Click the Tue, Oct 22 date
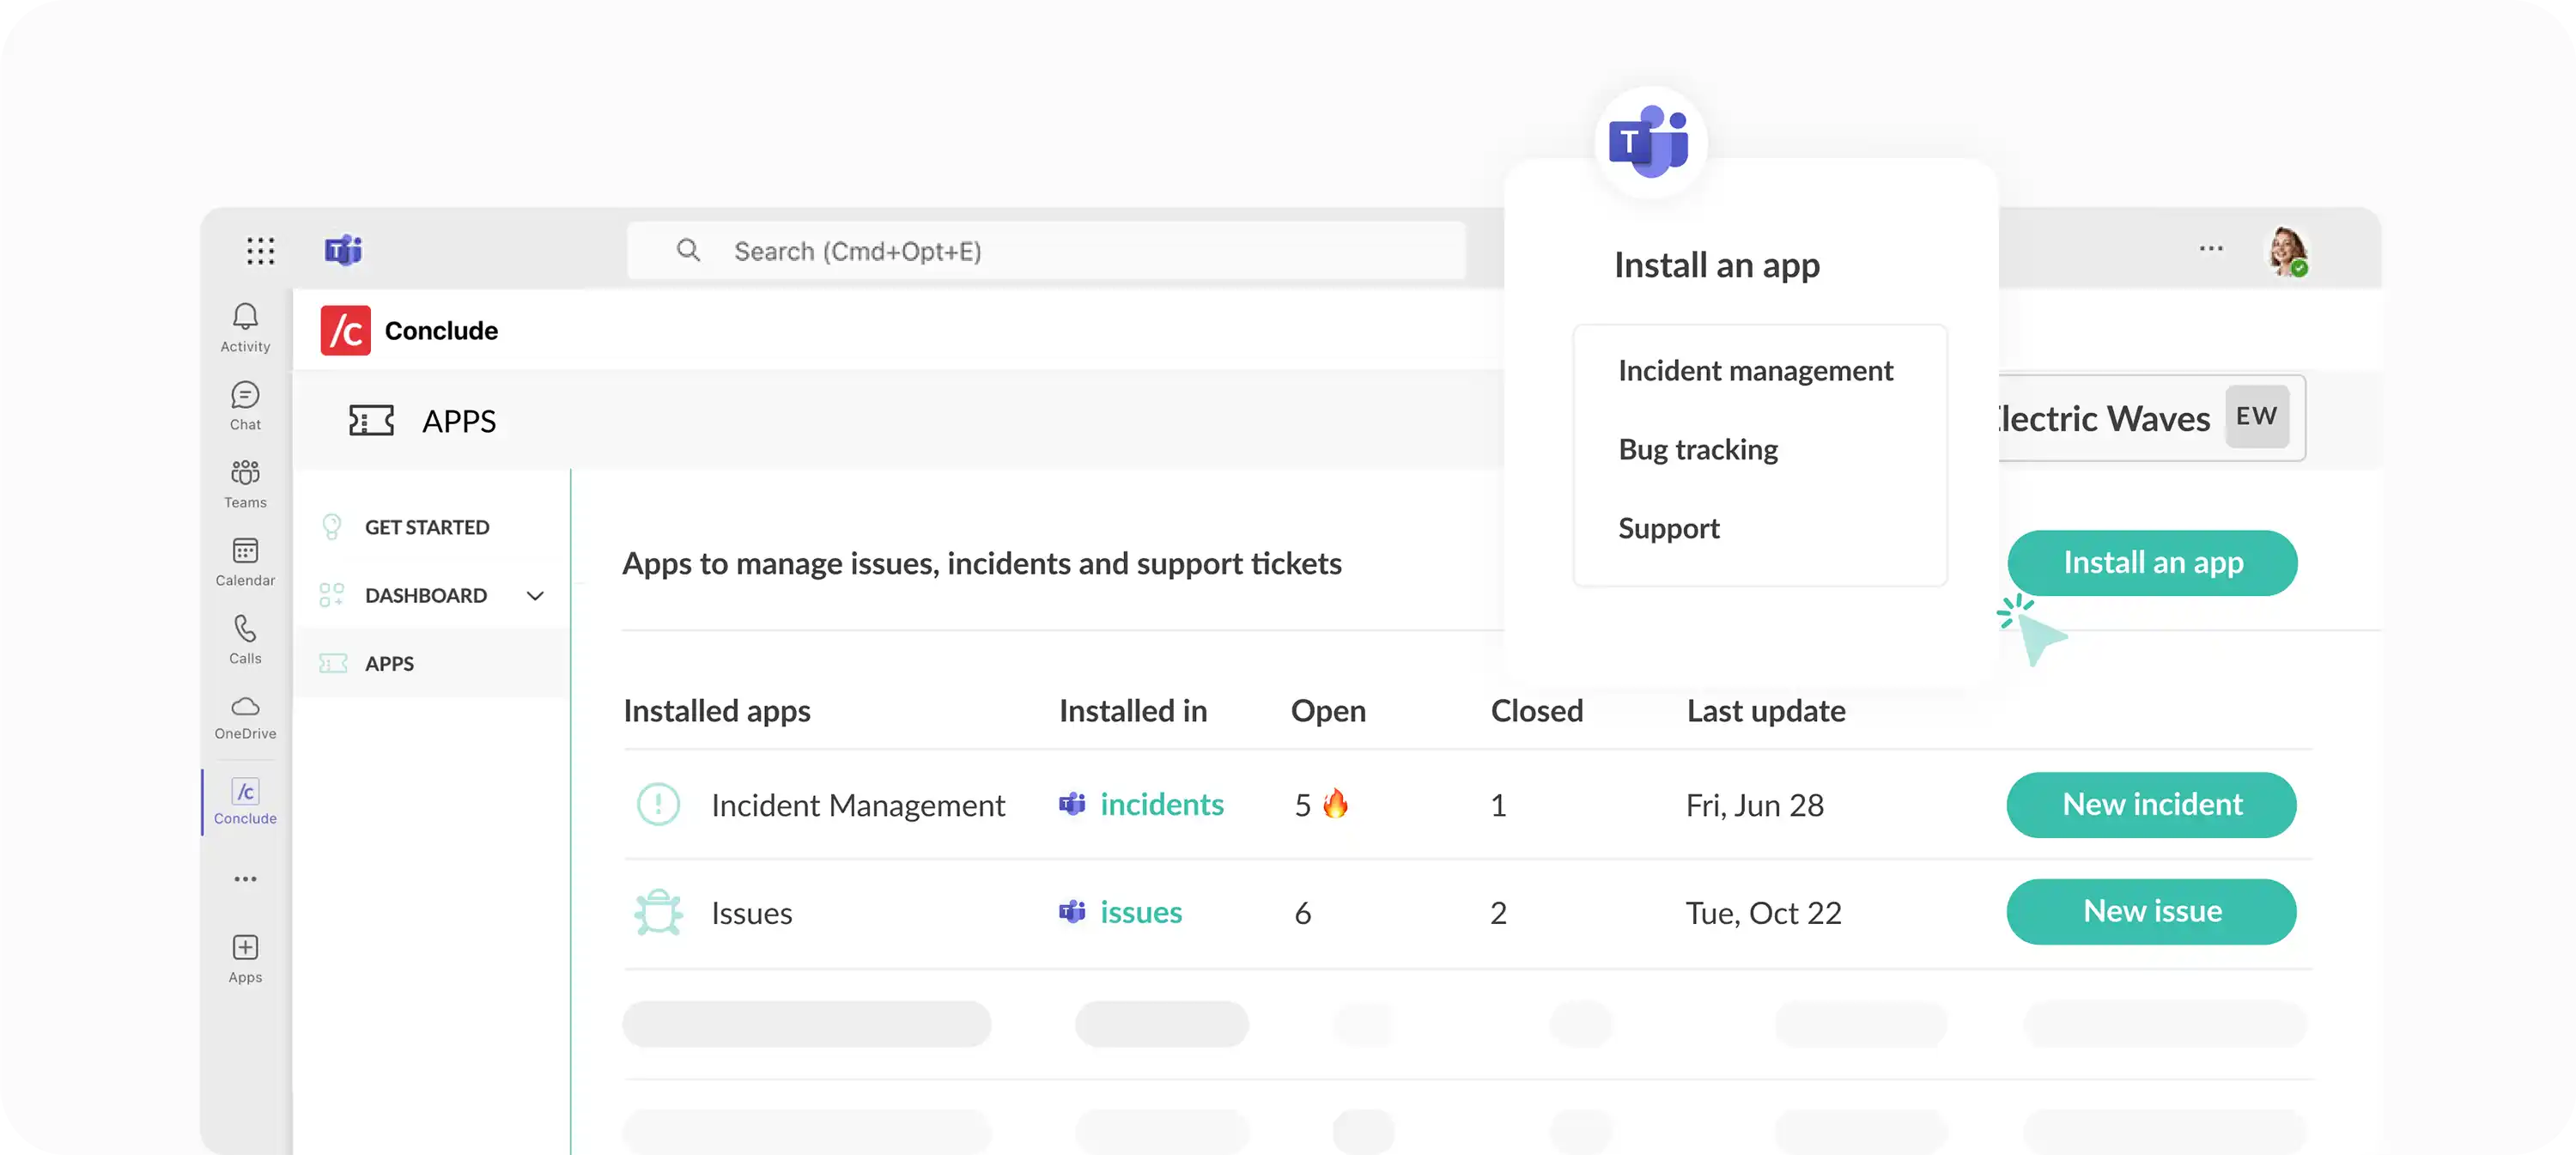2576x1155 pixels. click(x=1764, y=913)
